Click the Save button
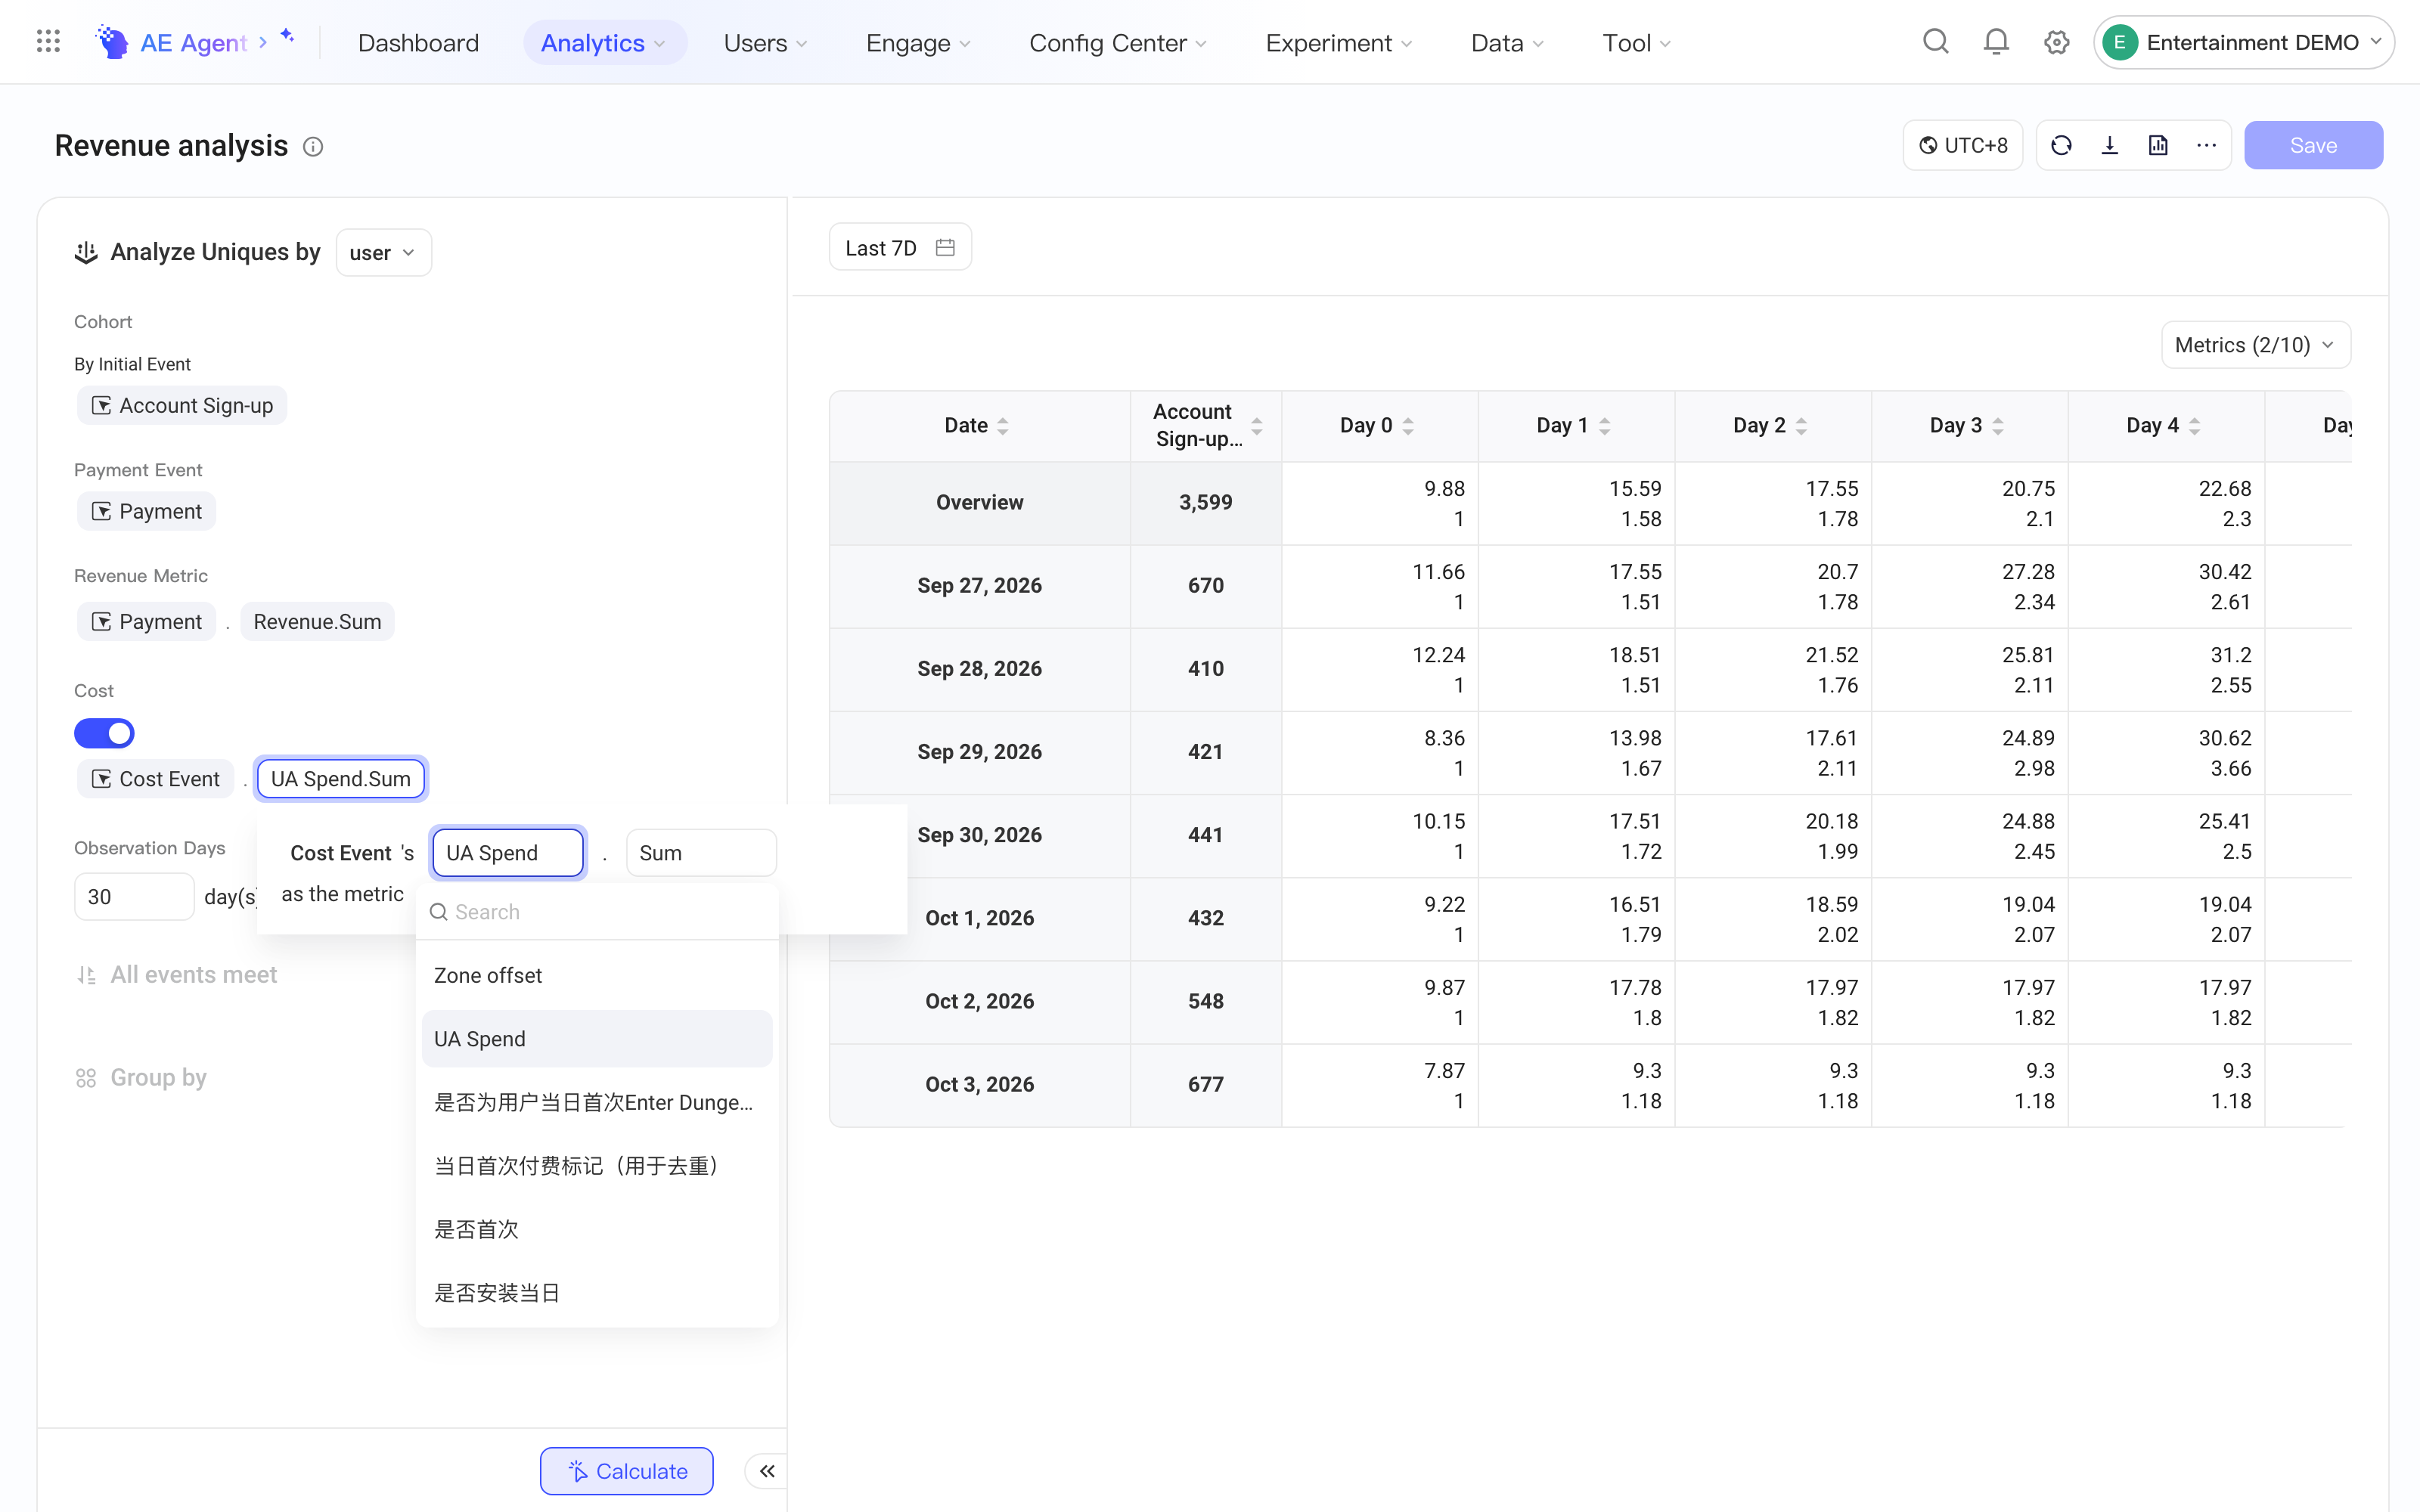This screenshot has height=1512, width=2420. point(2313,145)
